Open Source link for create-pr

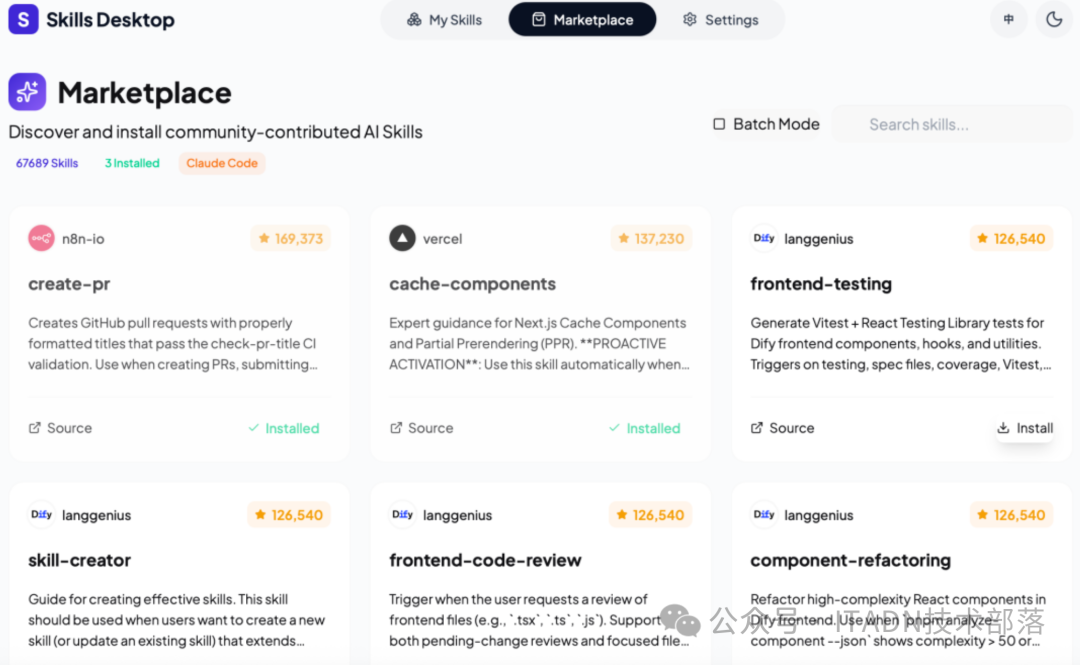point(60,428)
